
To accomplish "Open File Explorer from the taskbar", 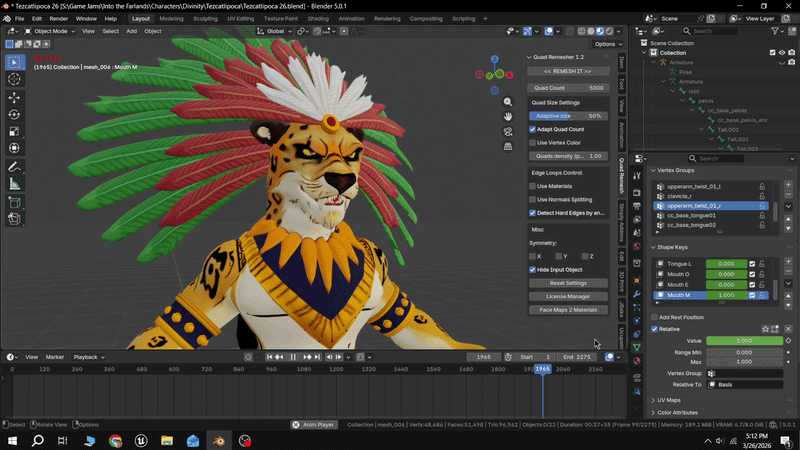I will (x=167, y=441).
